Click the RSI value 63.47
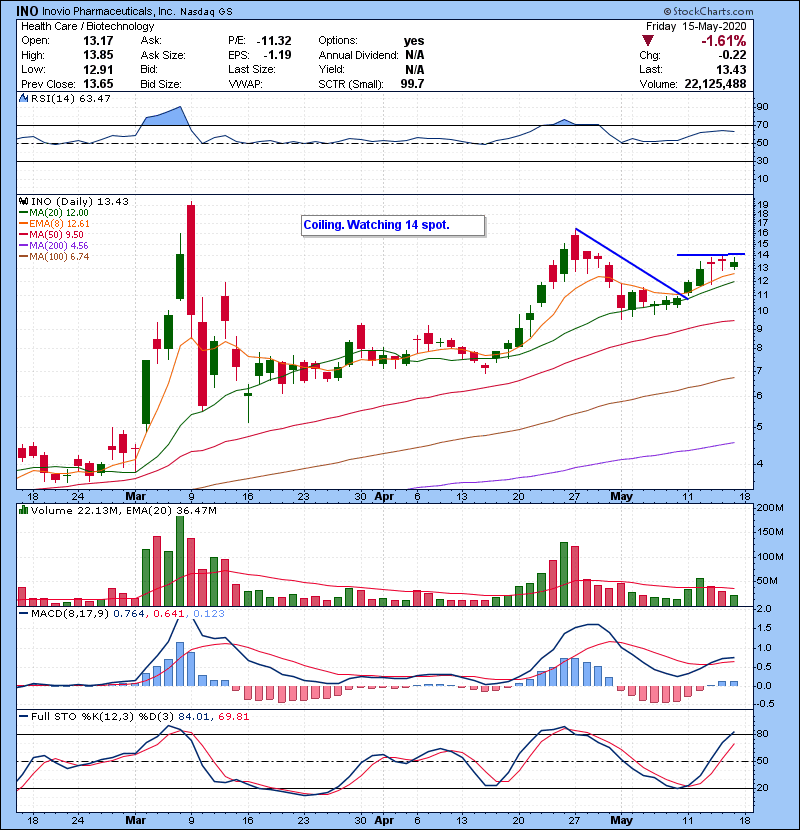 coord(93,98)
